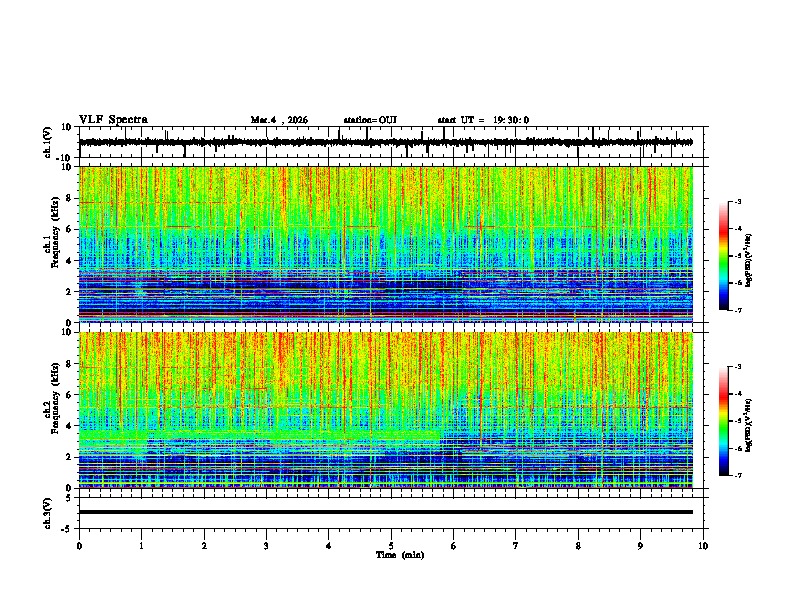The height and width of the screenshot is (612, 792).
Task: Click the "8" kHz tick on ch.1 spectrogram
Action: click(69, 198)
